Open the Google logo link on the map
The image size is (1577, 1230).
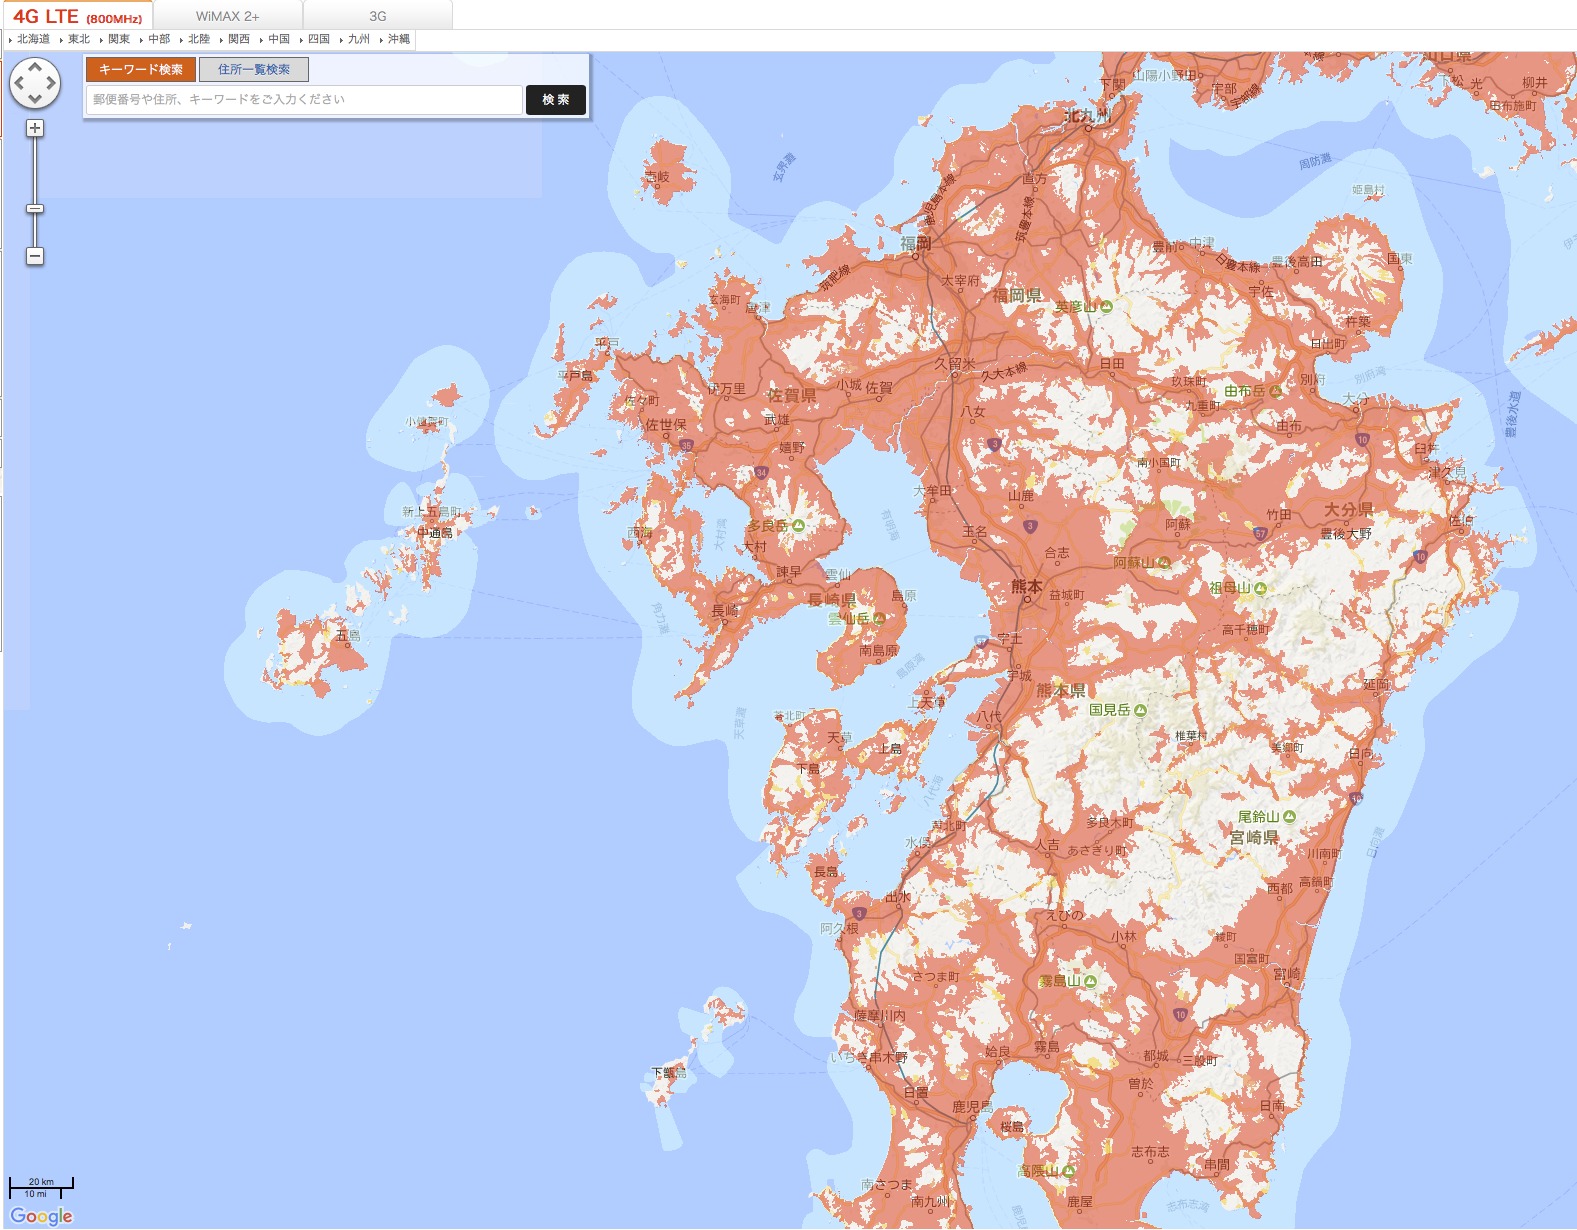coord(41,1216)
